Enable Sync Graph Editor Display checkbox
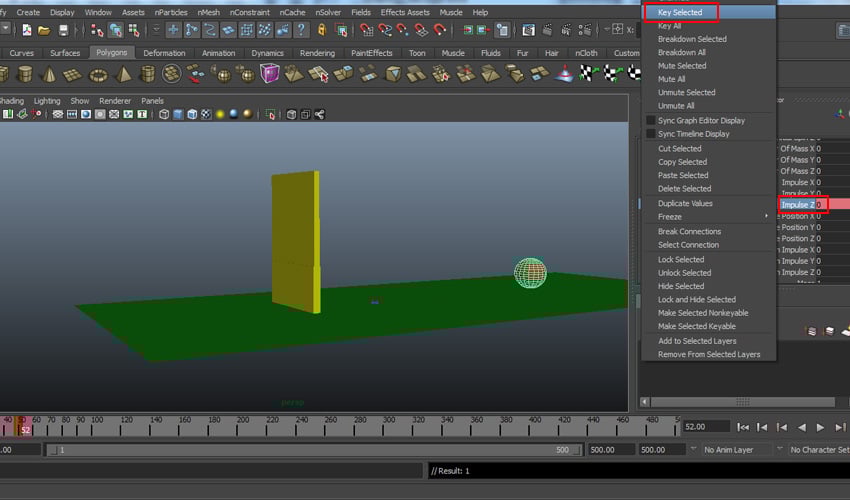Viewport: 850px width, 500px height. tap(650, 121)
